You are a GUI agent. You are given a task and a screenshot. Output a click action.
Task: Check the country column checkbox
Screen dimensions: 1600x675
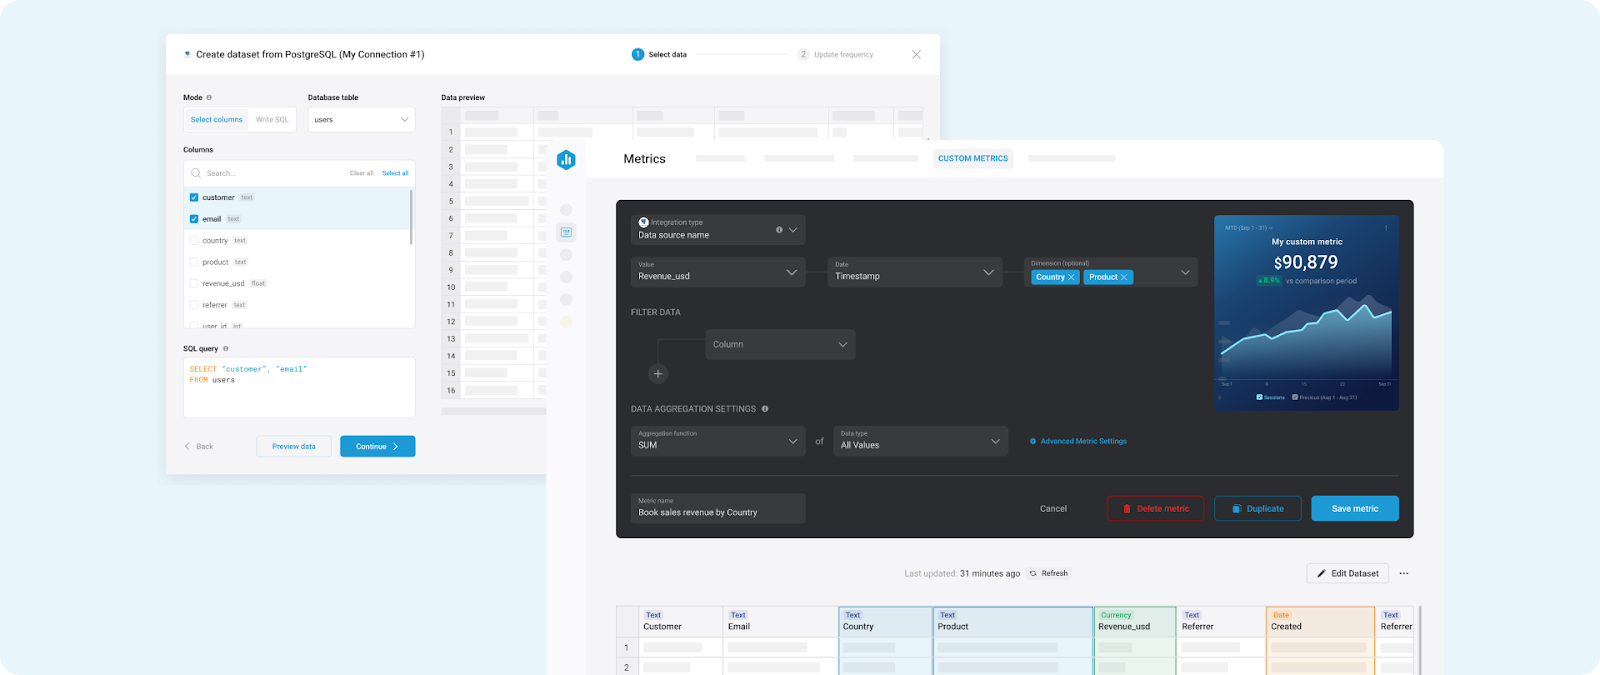pos(194,241)
